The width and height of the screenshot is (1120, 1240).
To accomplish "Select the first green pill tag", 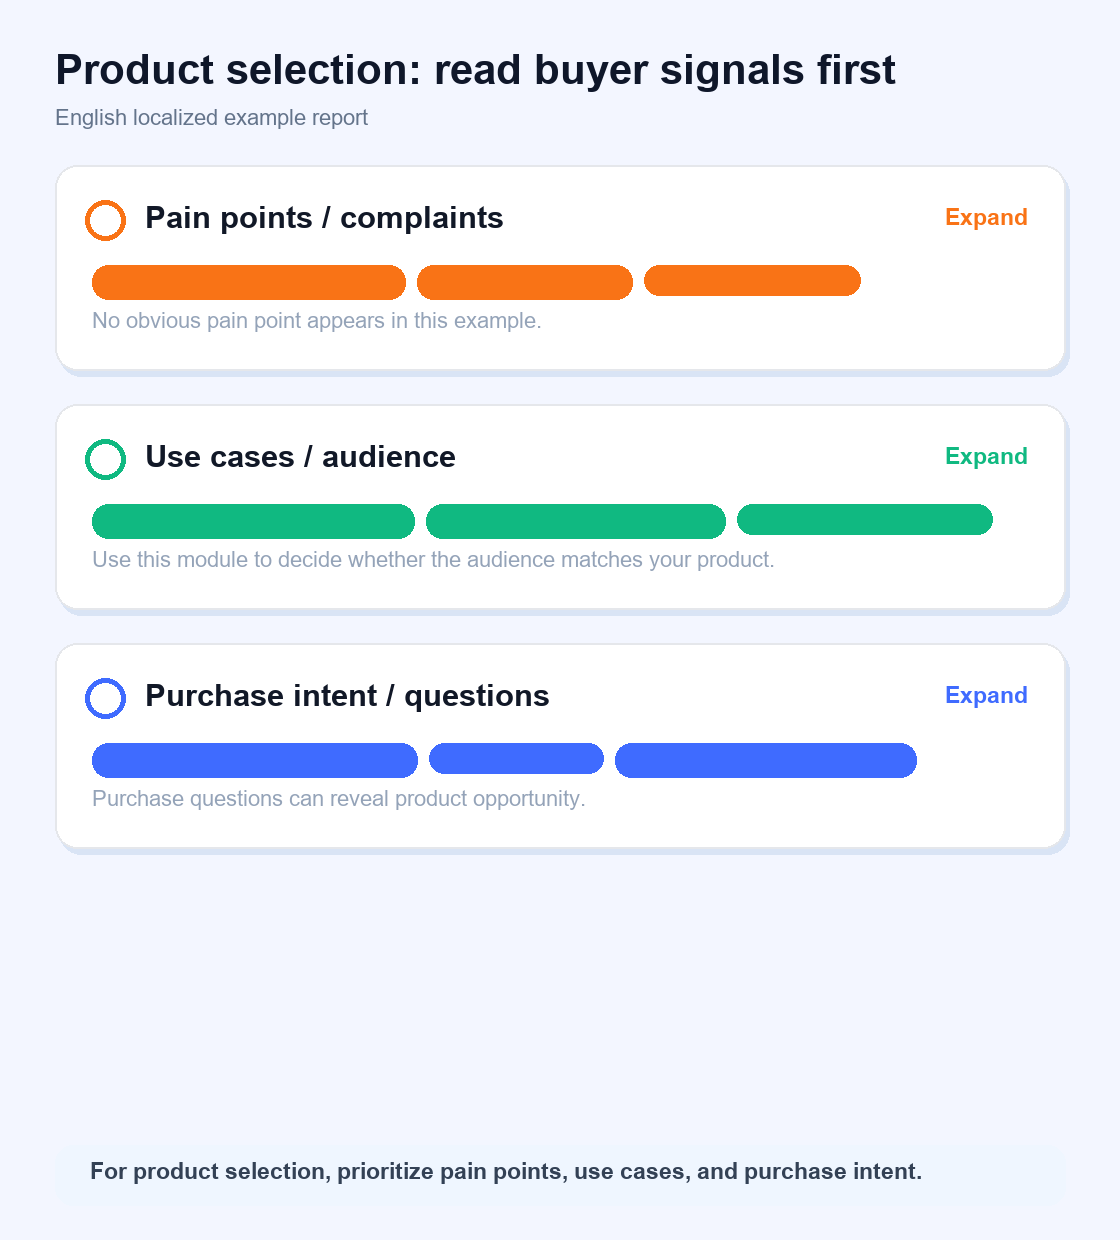I will [253, 522].
